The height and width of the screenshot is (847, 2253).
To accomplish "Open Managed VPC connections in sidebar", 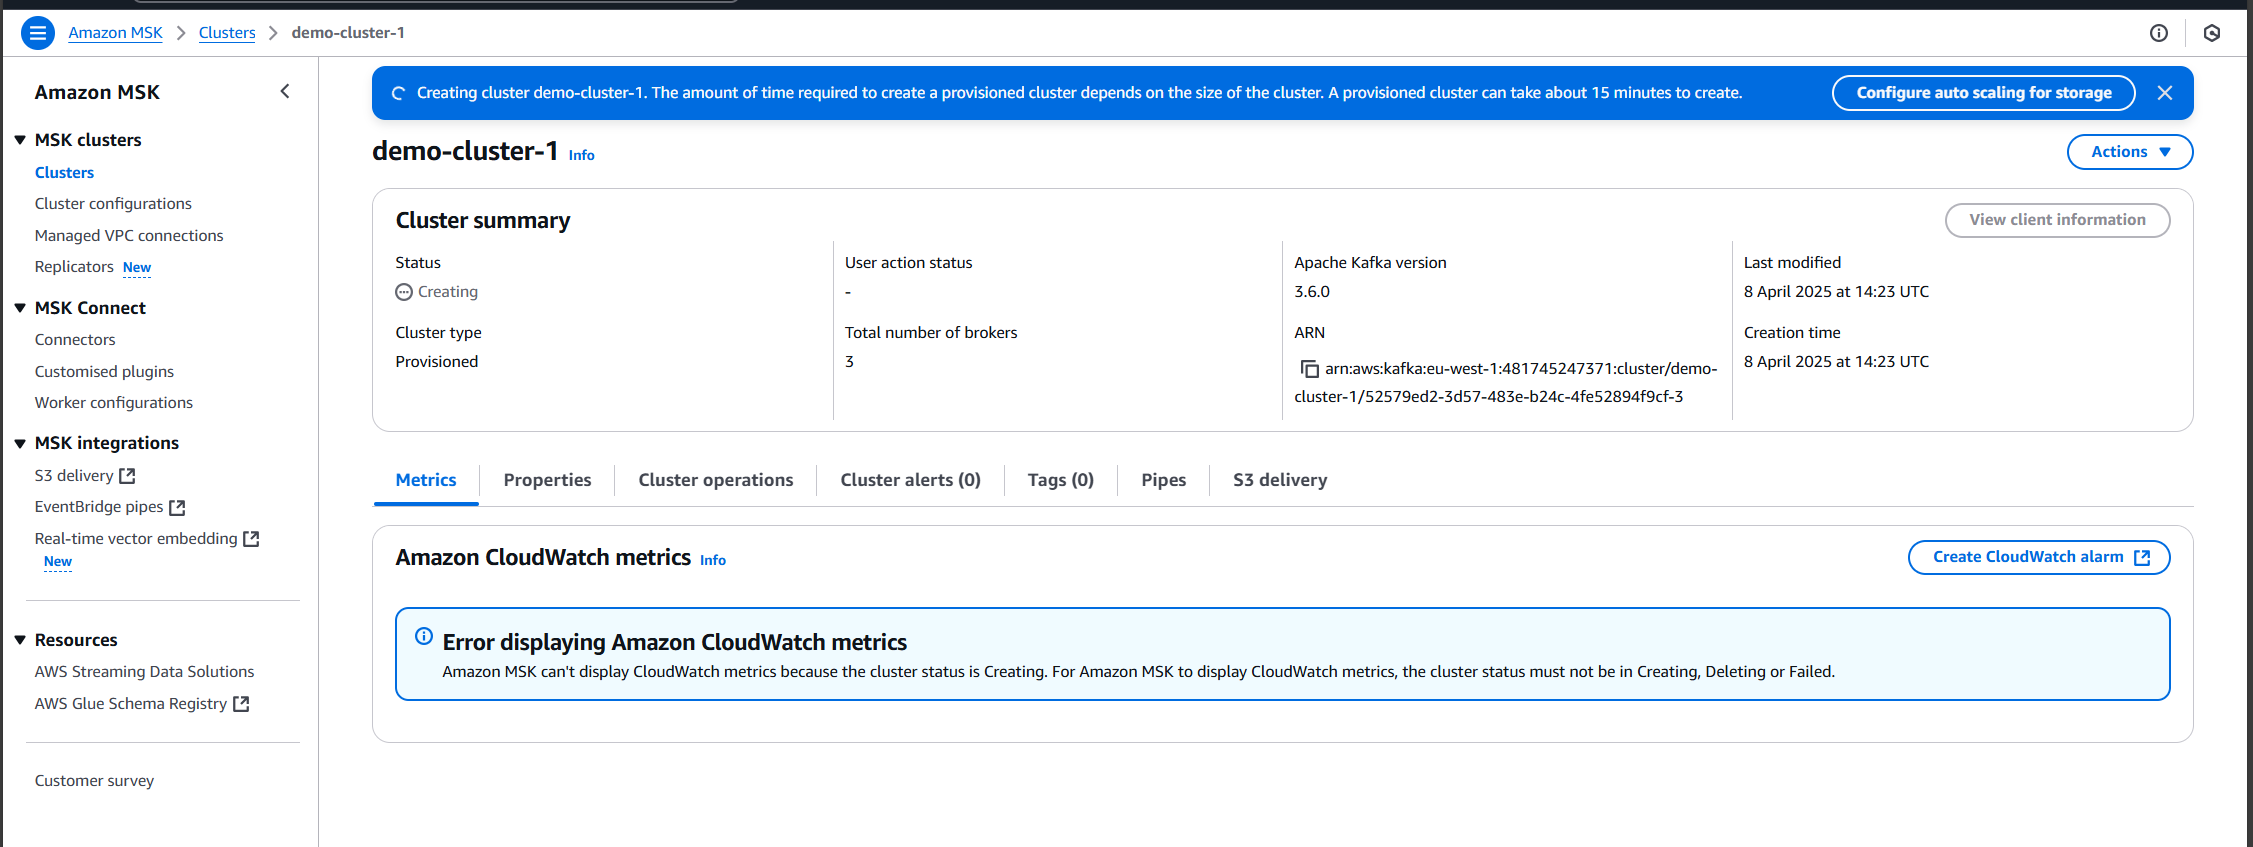I will [129, 236].
